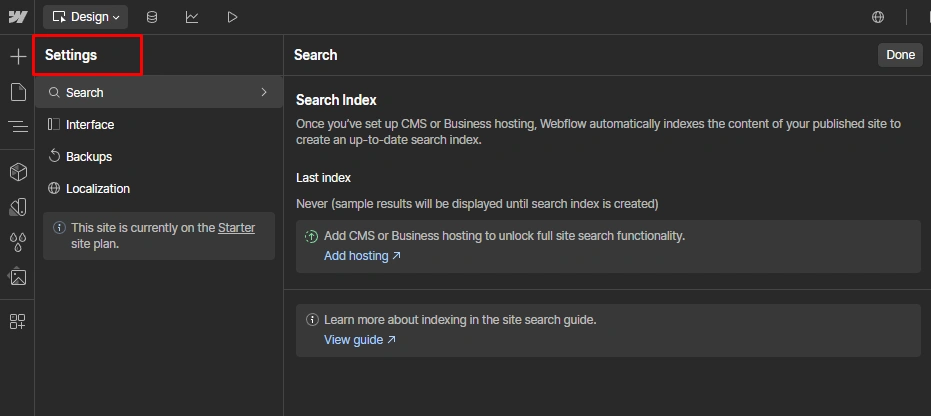Click the info icon in site plan notice
Viewport: 931px width, 416px height.
59,228
